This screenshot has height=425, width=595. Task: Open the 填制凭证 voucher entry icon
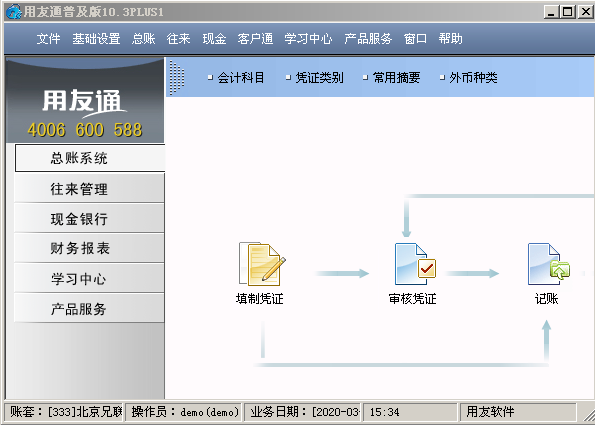(x=262, y=264)
